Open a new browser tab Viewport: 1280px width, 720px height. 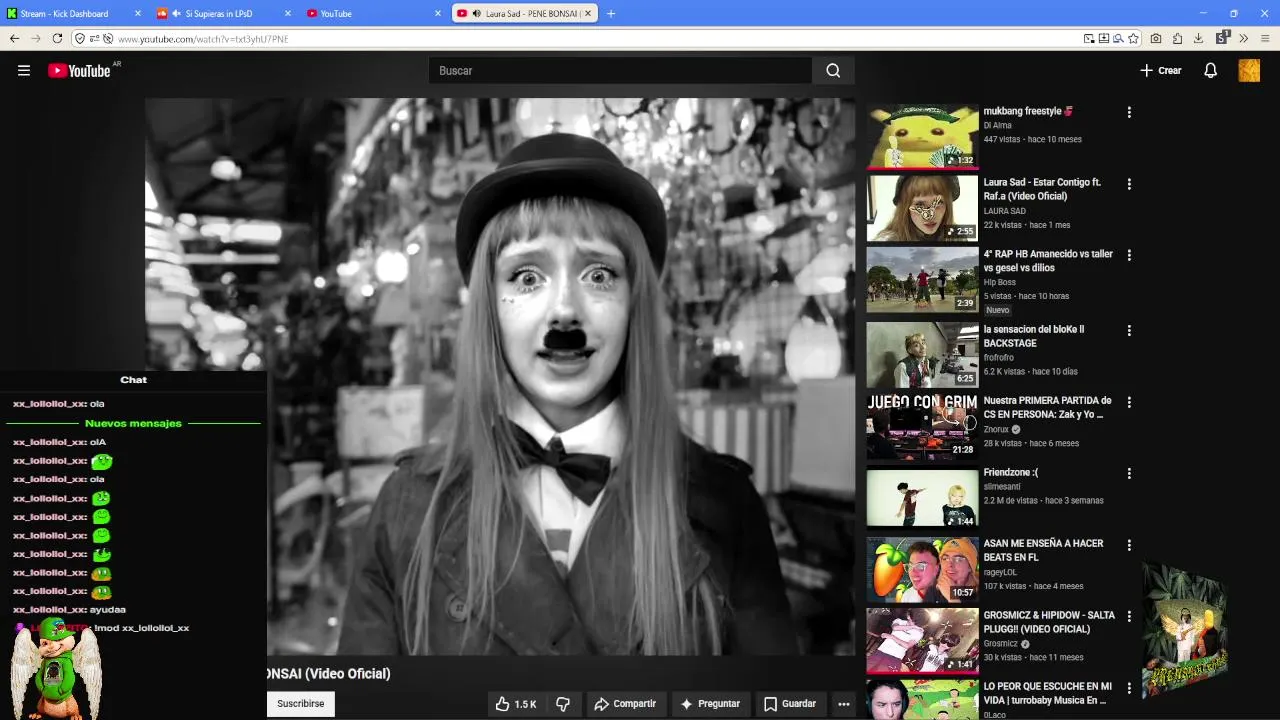click(x=611, y=14)
